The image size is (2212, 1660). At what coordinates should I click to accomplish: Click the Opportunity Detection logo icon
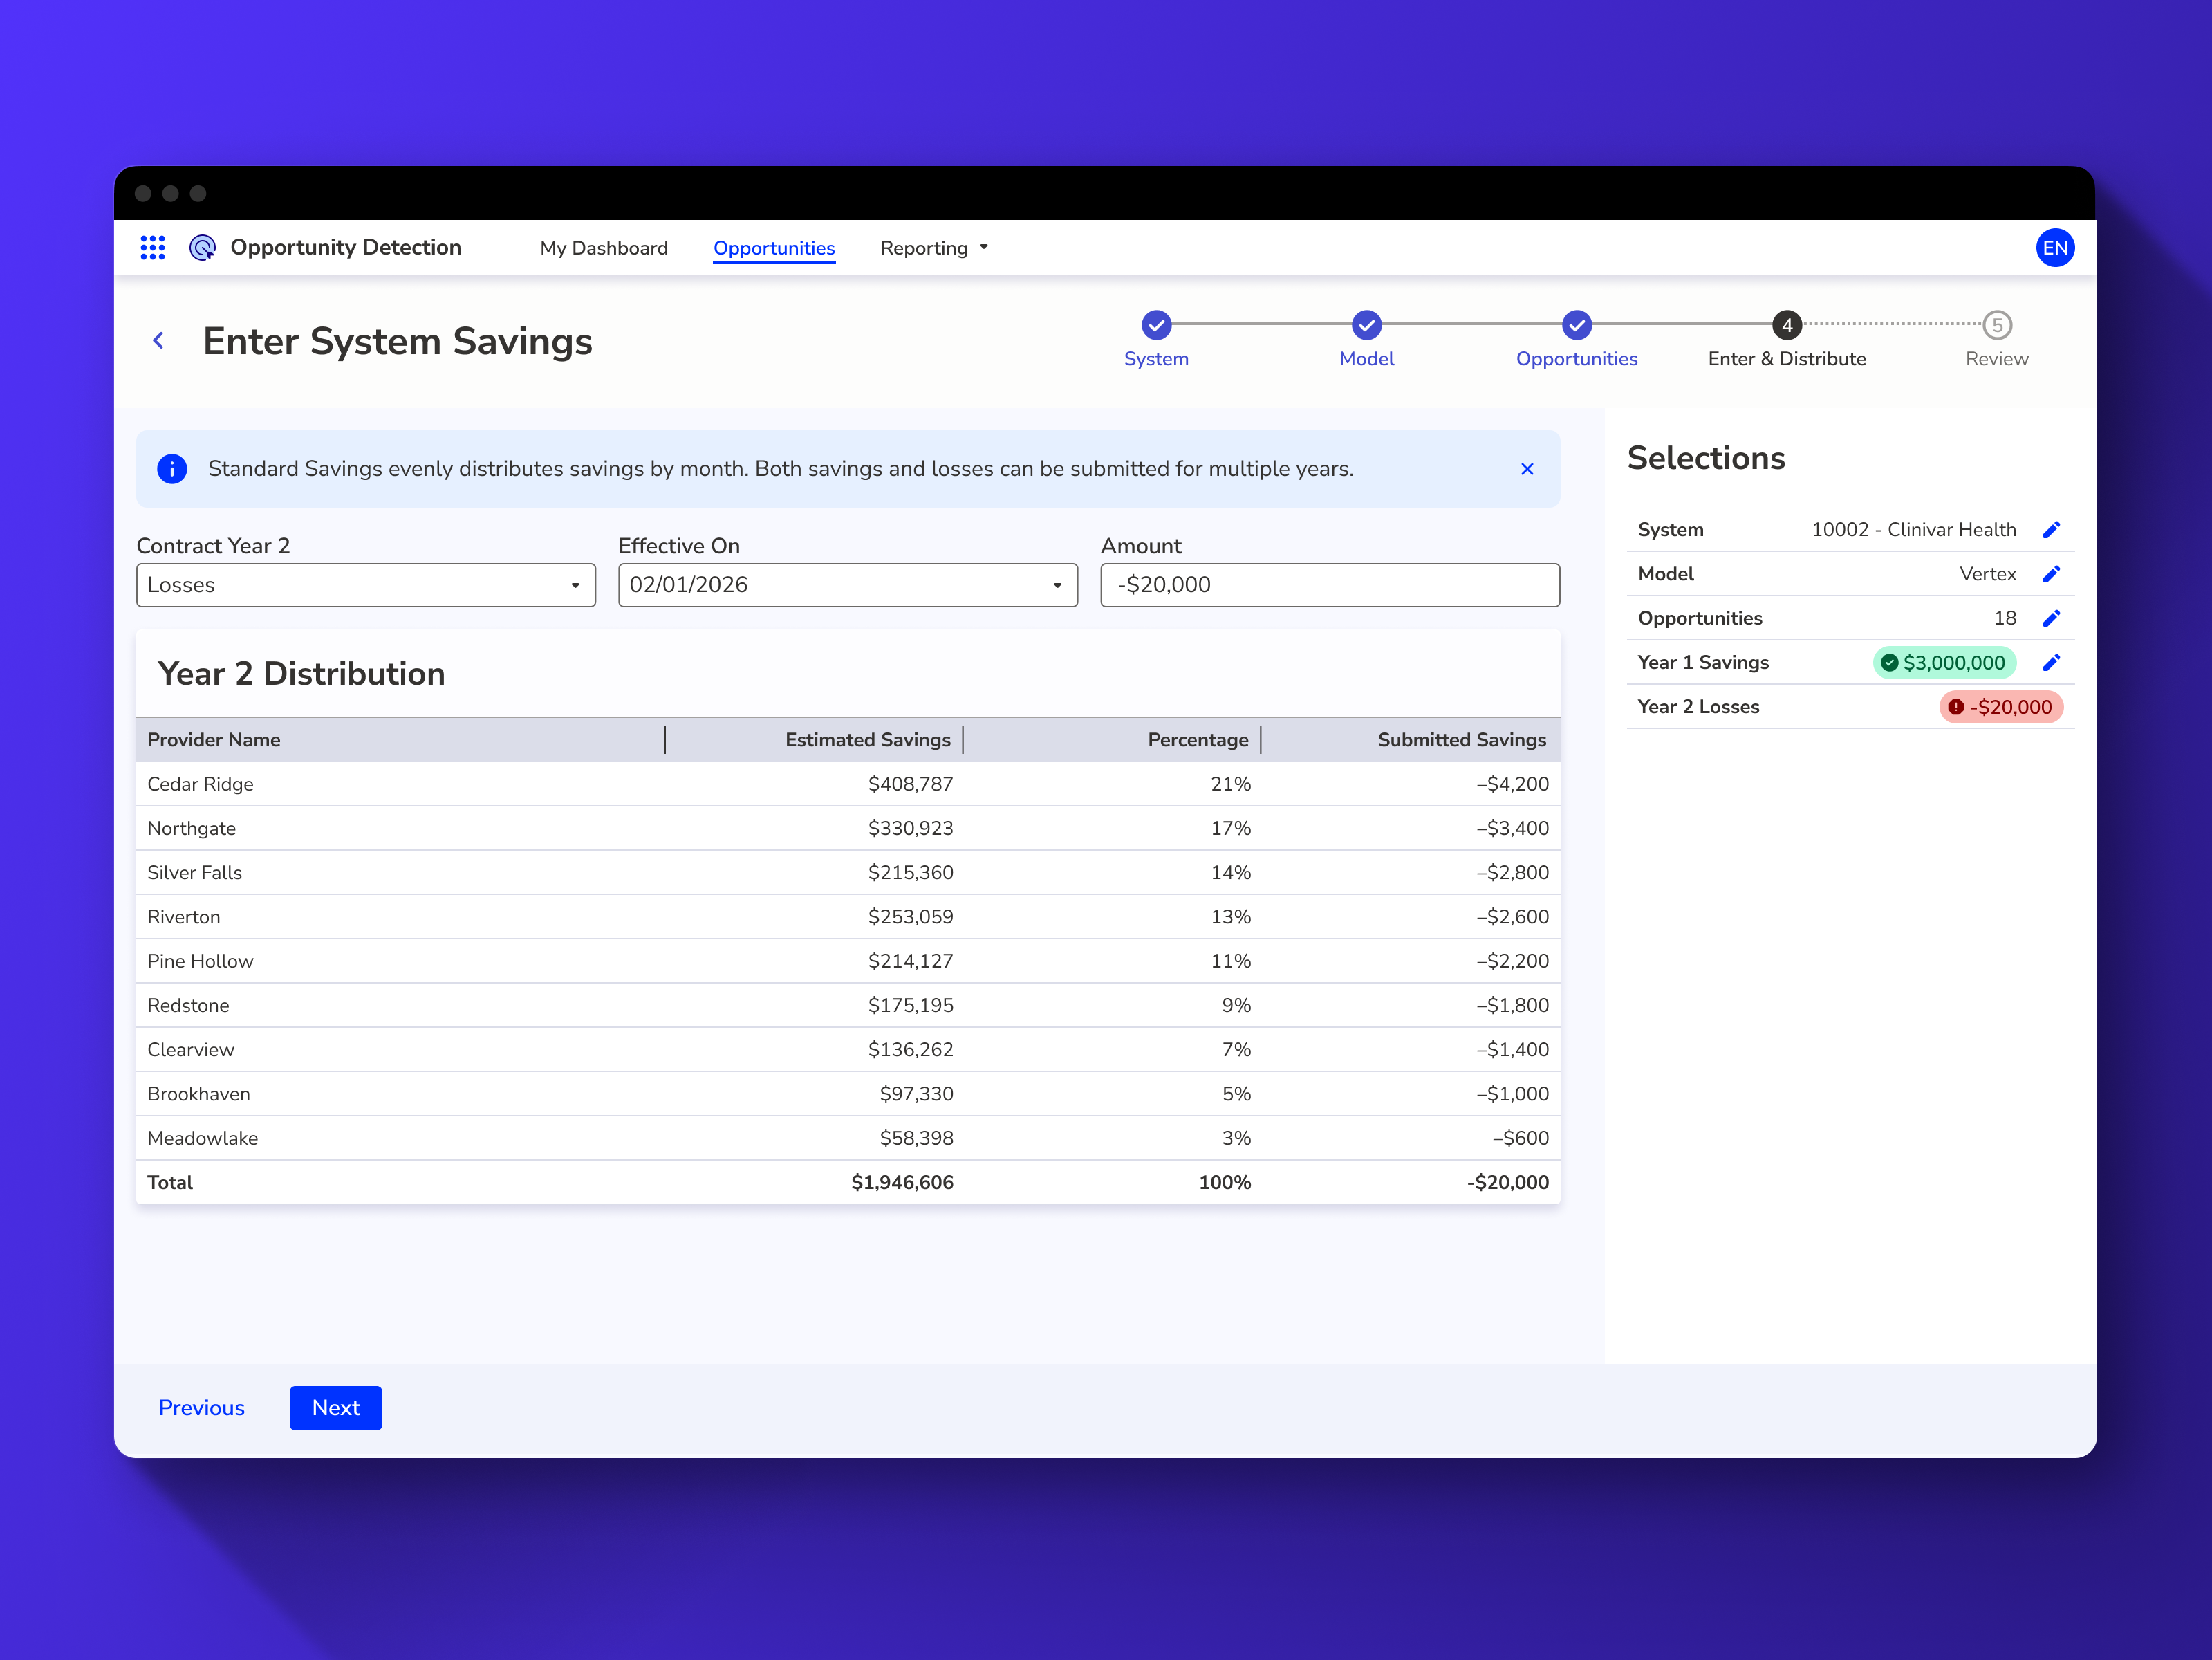click(202, 248)
